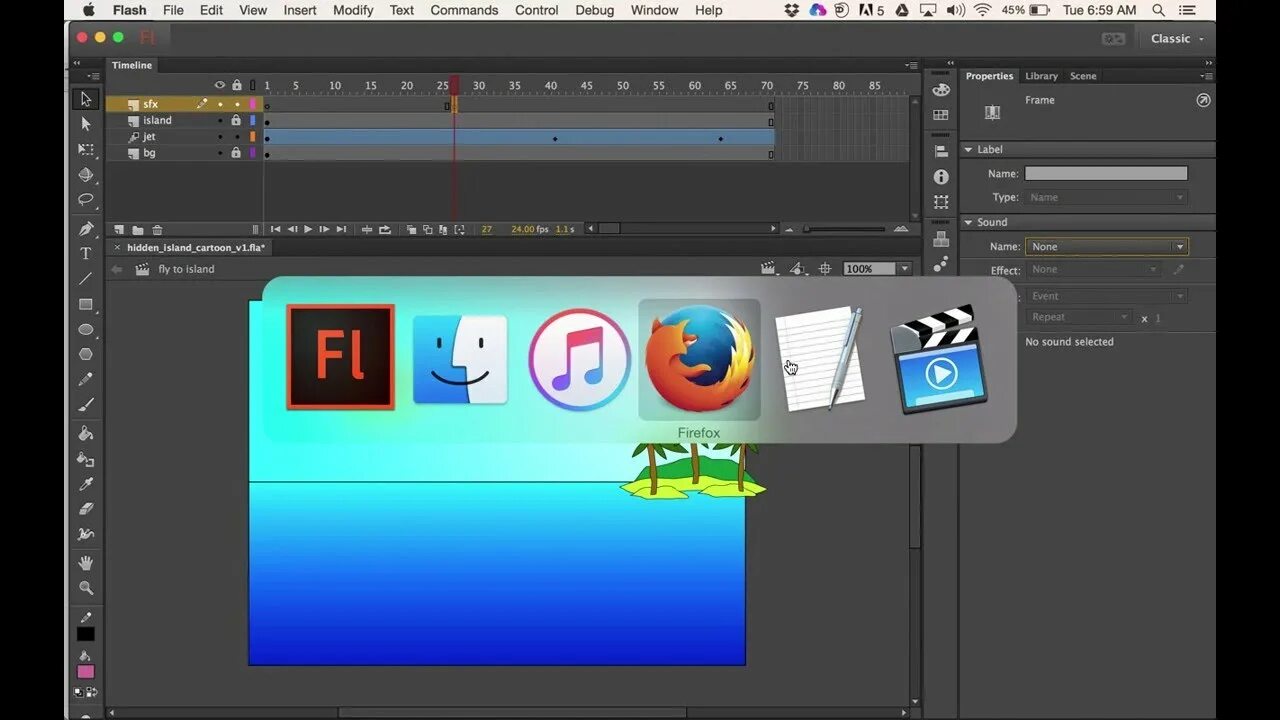Image resolution: width=1280 pixels, height=720 pixels.
Task: Toggle visibility dot of island layer
Action: point(220,120)
